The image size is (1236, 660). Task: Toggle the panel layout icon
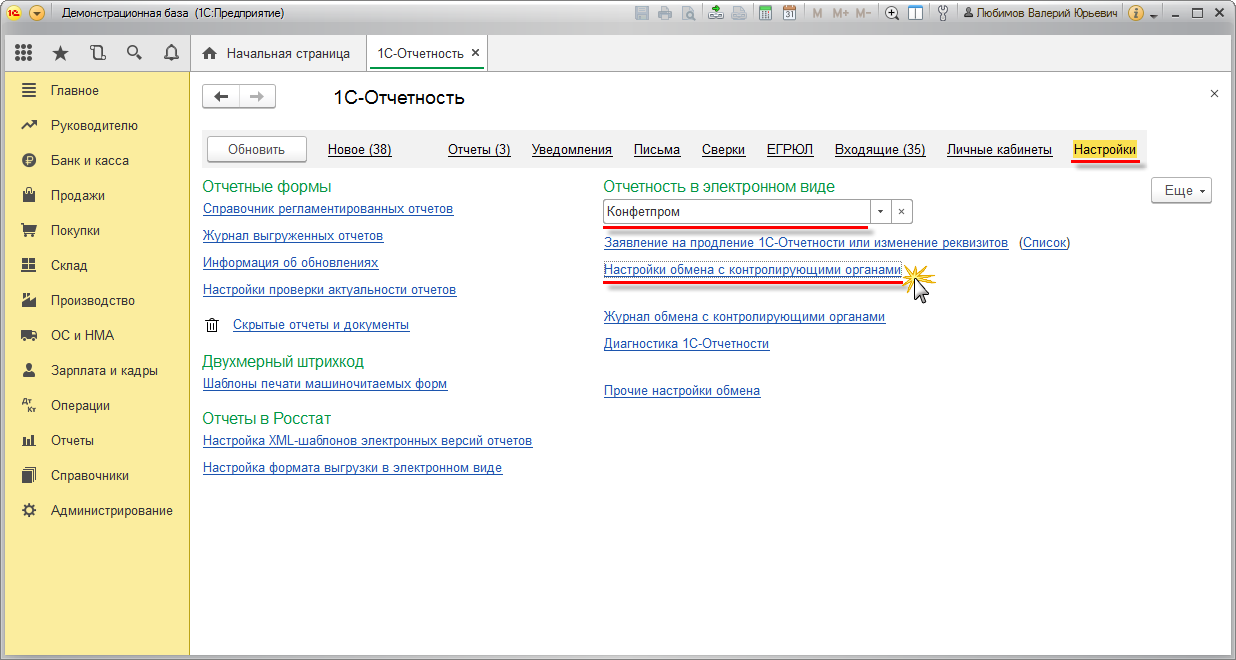tap(915, 13)
